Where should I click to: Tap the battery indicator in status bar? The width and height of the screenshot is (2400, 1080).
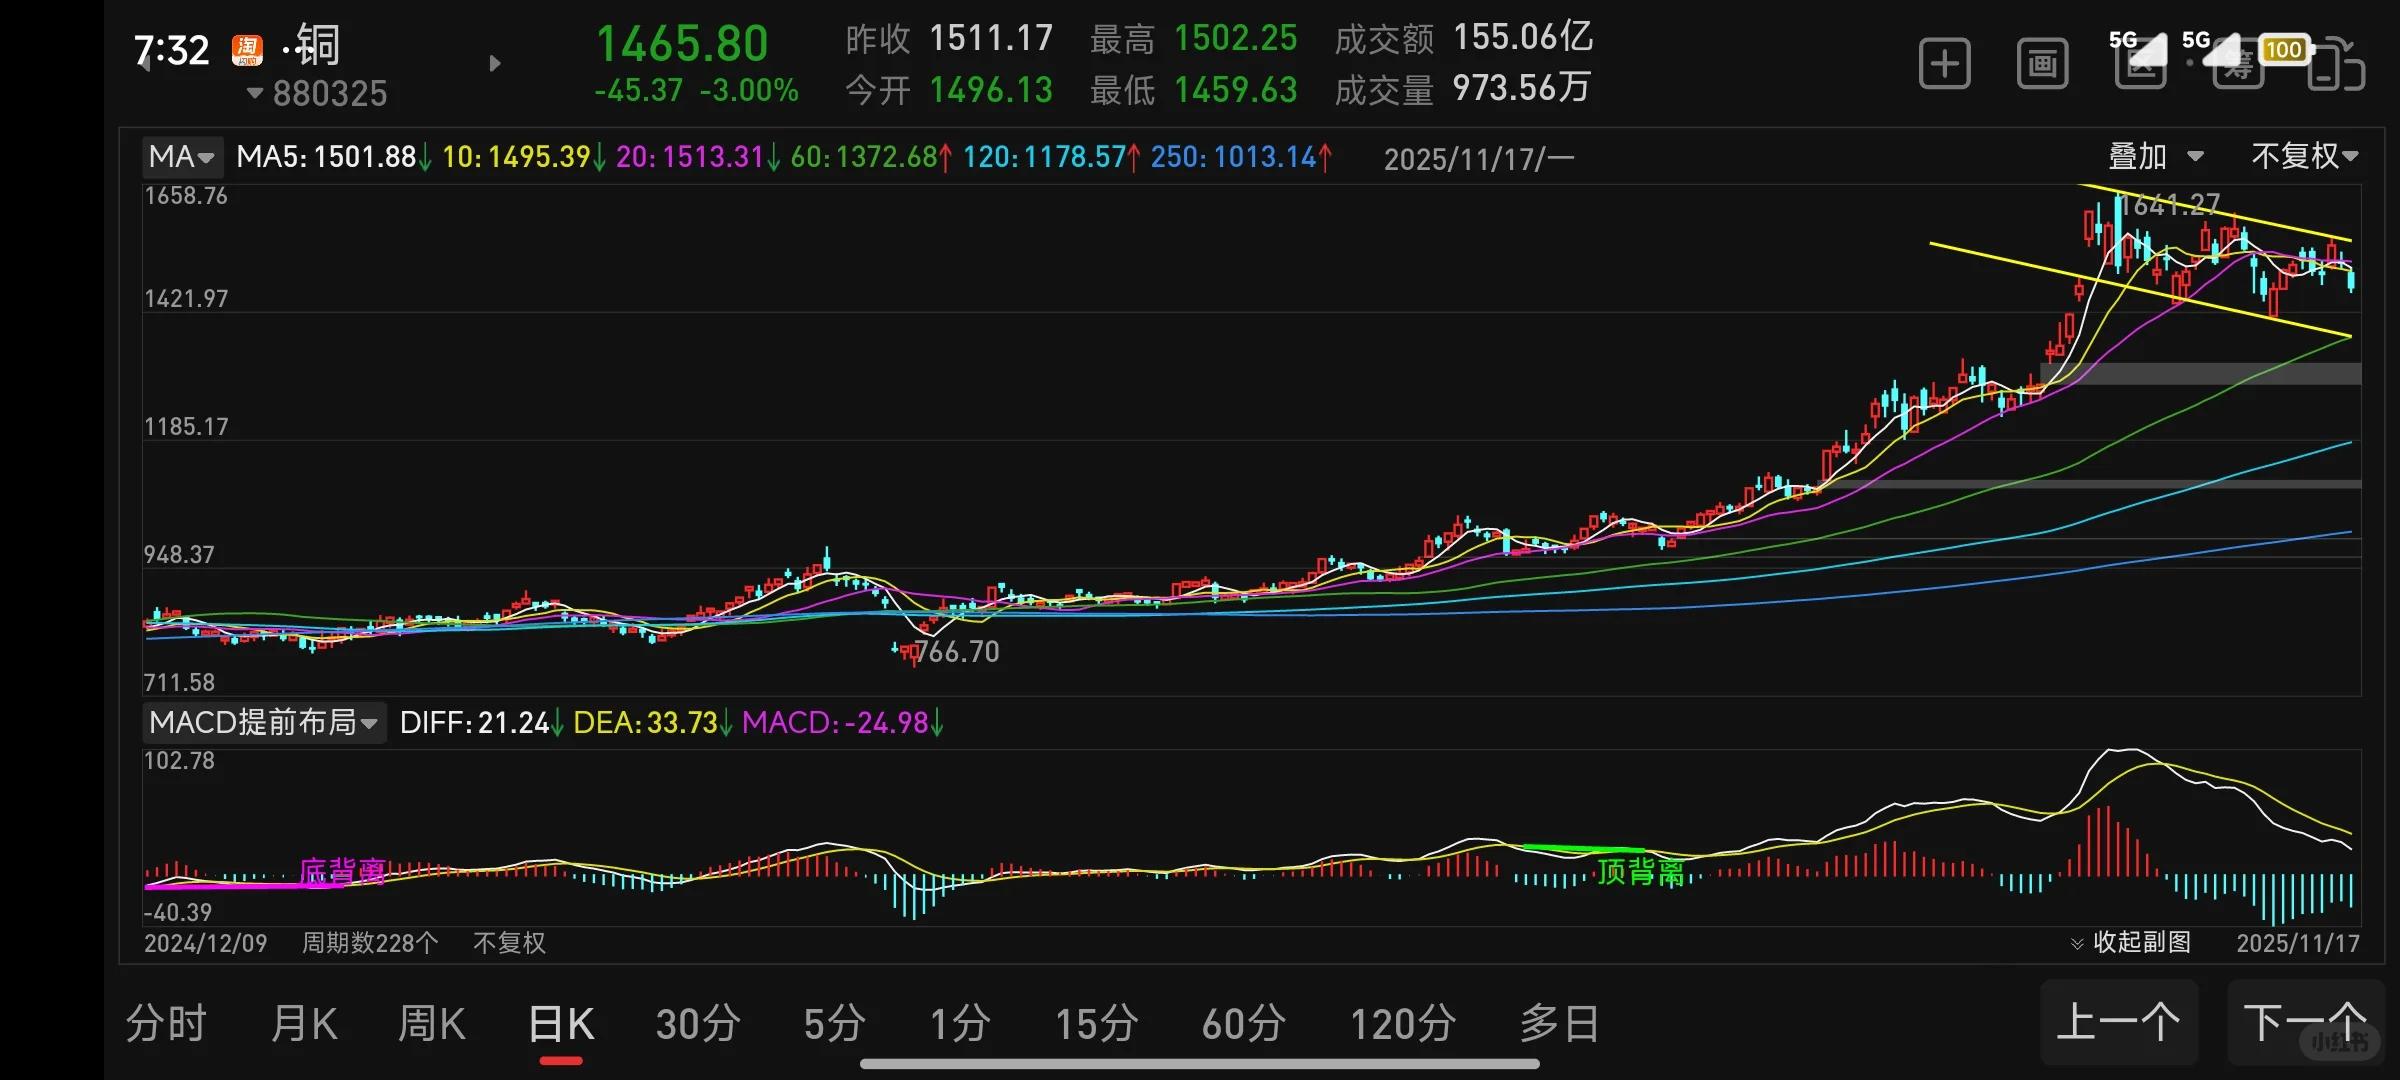(2283, 49)
